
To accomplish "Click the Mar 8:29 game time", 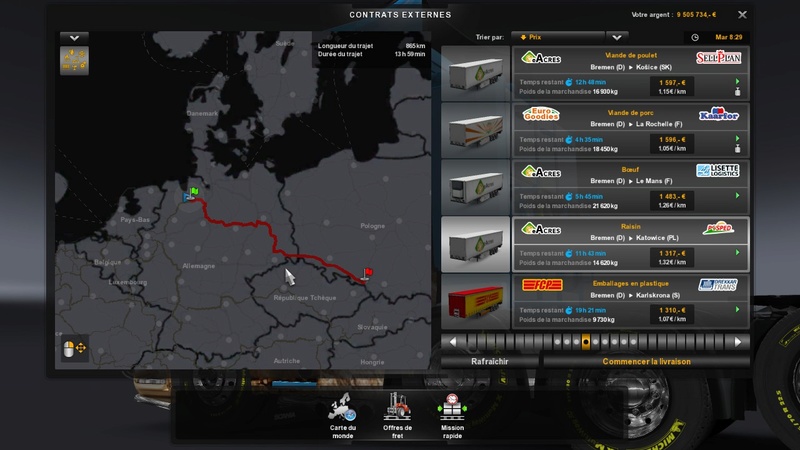I will pyautogui.click(x=729, y=37).
